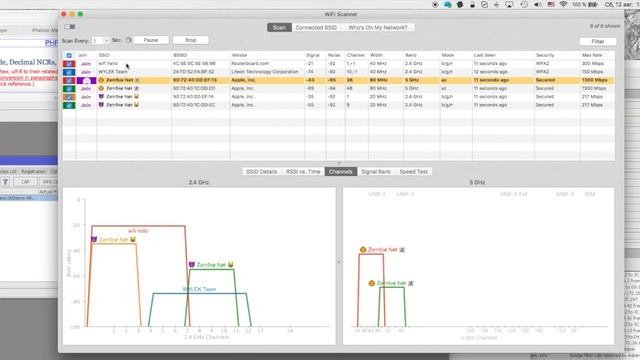The height and width of the screenshot is (360, 640).
Task: Click the Pause button
Action: pos(151,40)
